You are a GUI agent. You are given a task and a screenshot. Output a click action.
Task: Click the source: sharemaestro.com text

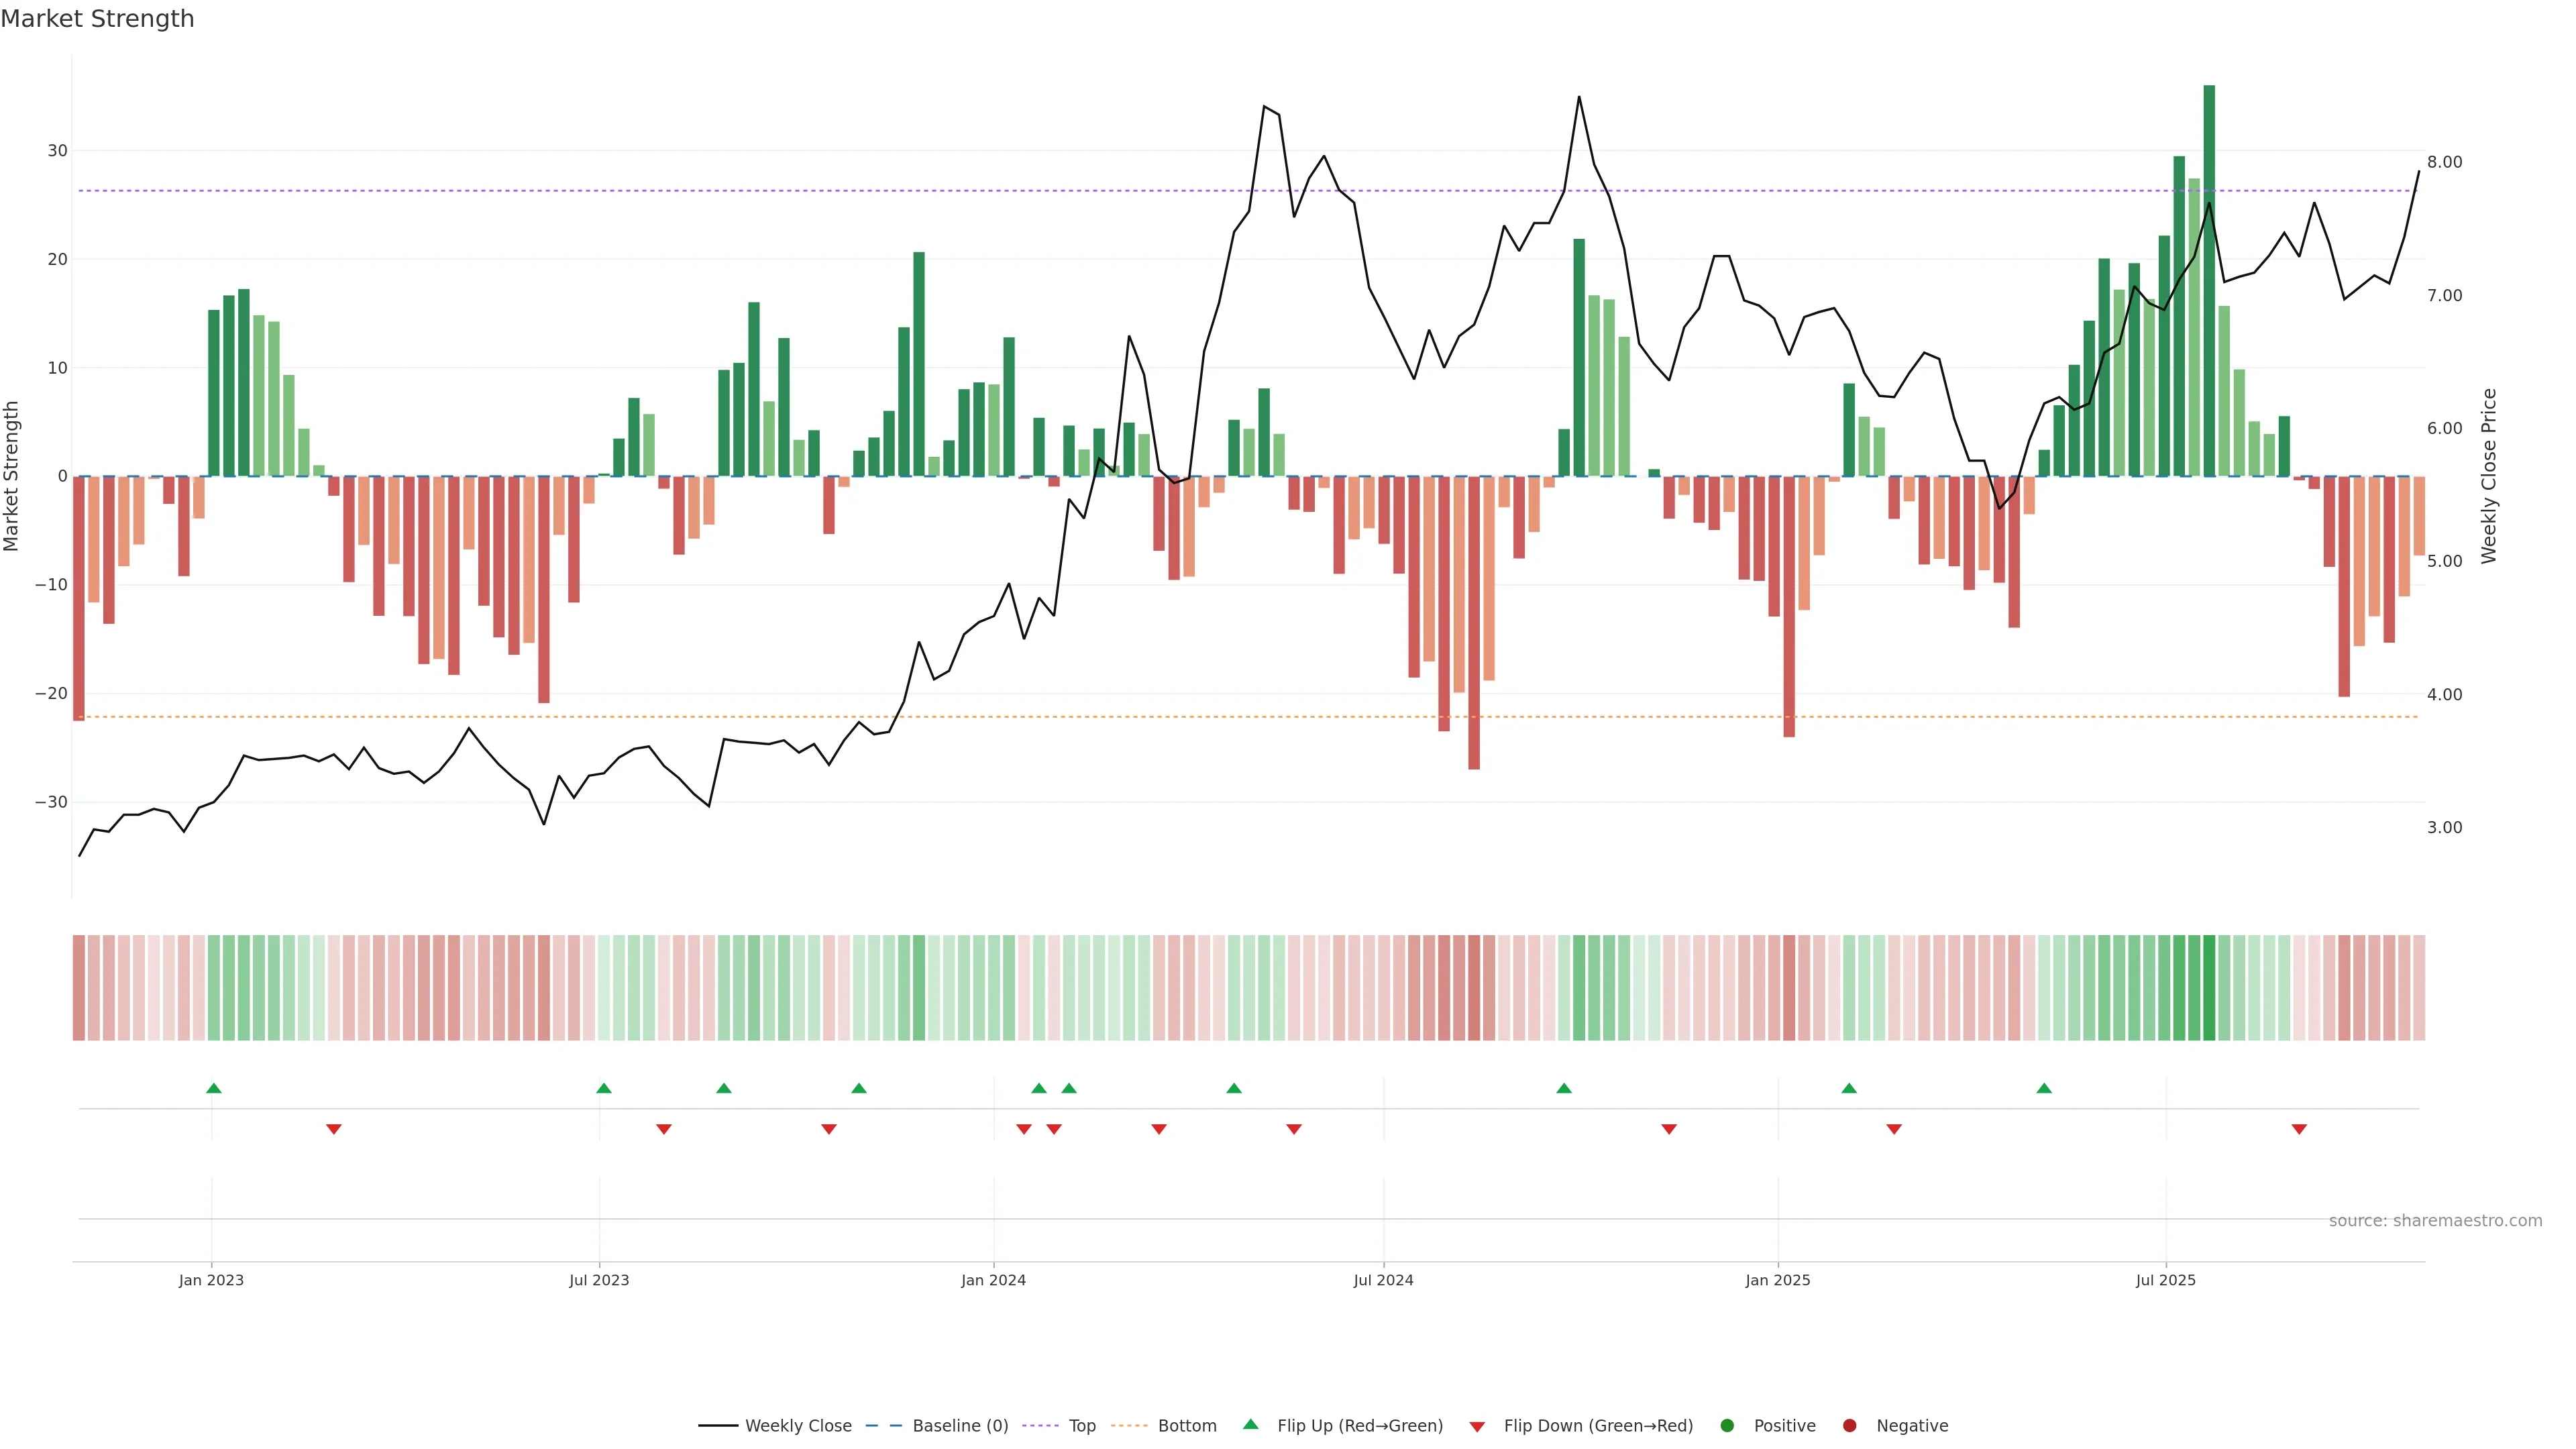pyautogui.click(x=2435, y=1220)
